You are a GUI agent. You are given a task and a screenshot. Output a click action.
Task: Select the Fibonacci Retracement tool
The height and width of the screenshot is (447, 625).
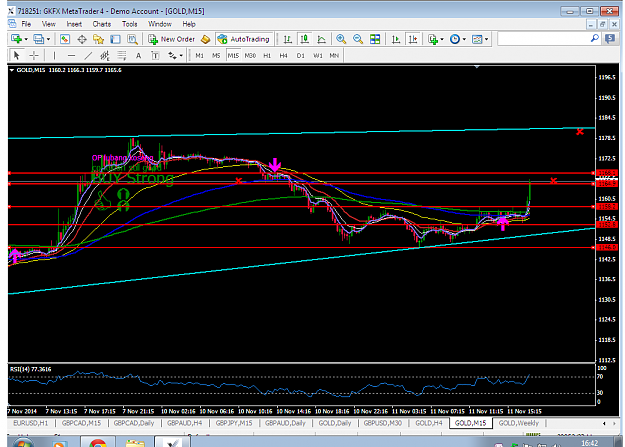pos(122,55)
